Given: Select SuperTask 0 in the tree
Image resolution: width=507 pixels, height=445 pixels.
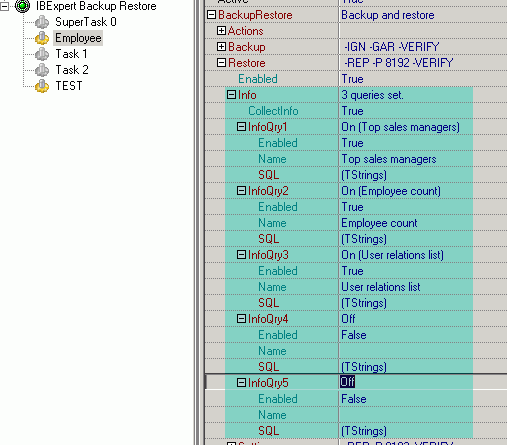Looking at the screenshot, I should click(86, 22).
